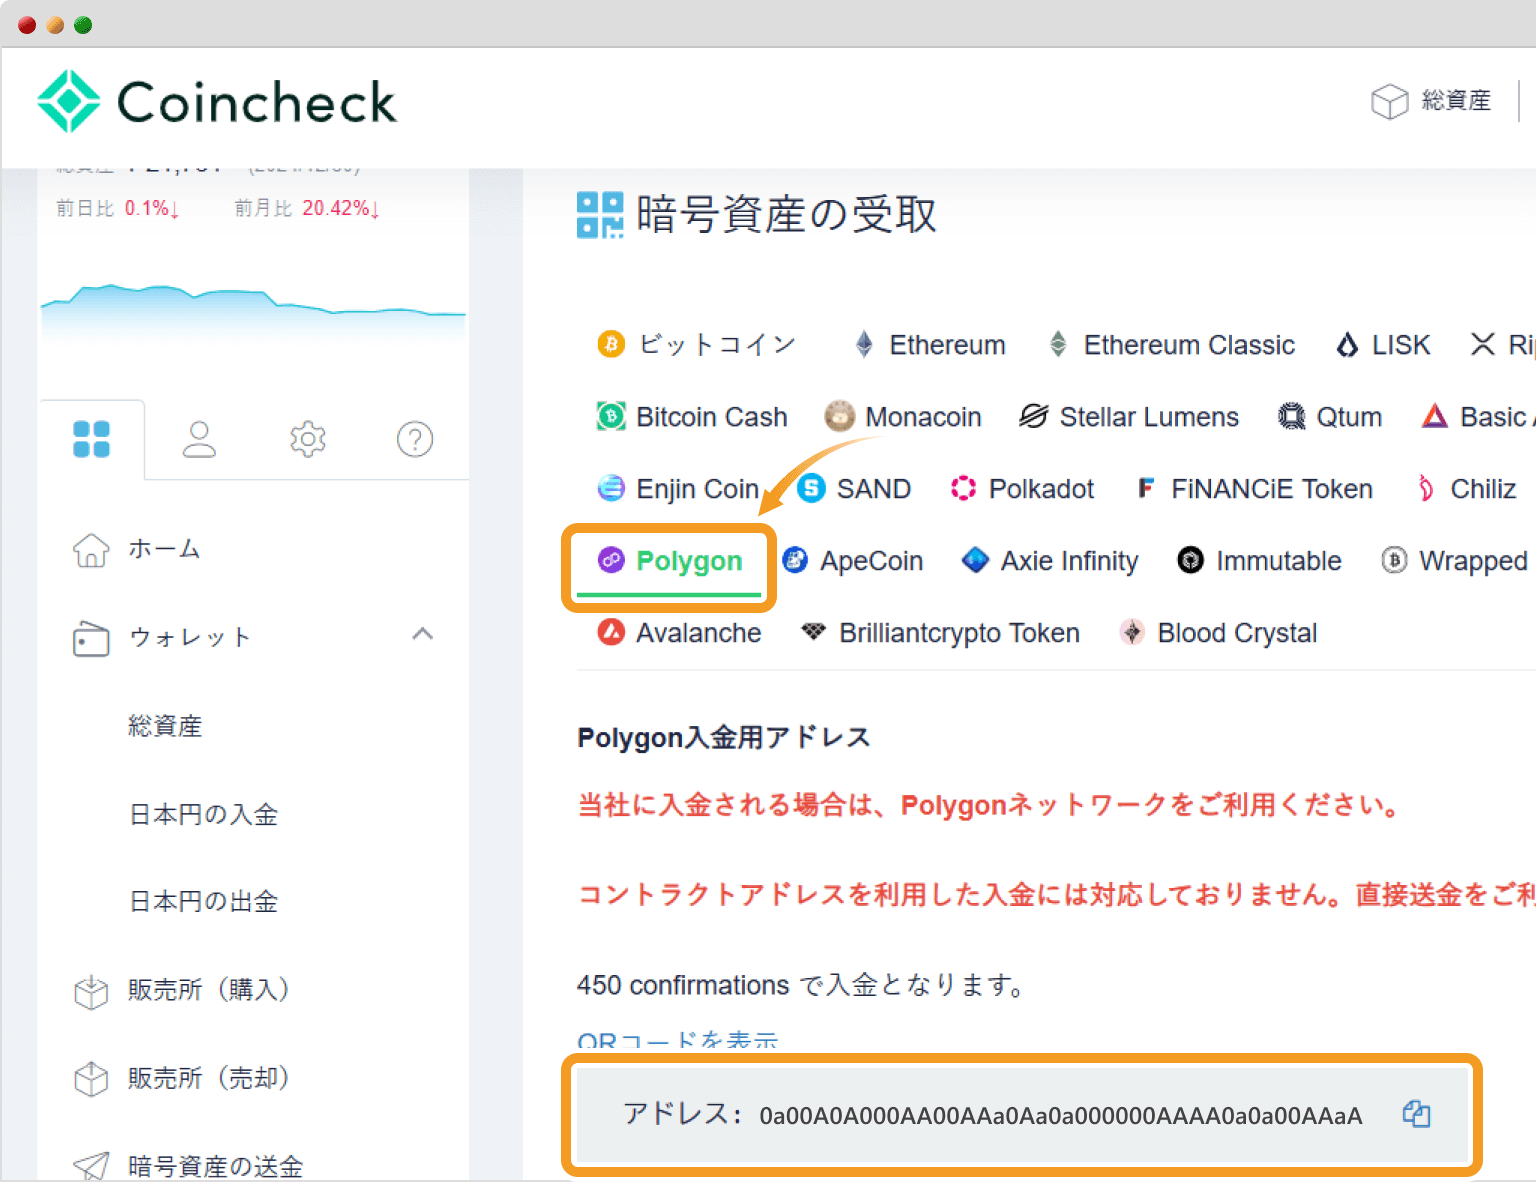The image size is (1536, 1182).
Task: Click the 販売所（購入） cube icon
Action: [x=91, y=991]
